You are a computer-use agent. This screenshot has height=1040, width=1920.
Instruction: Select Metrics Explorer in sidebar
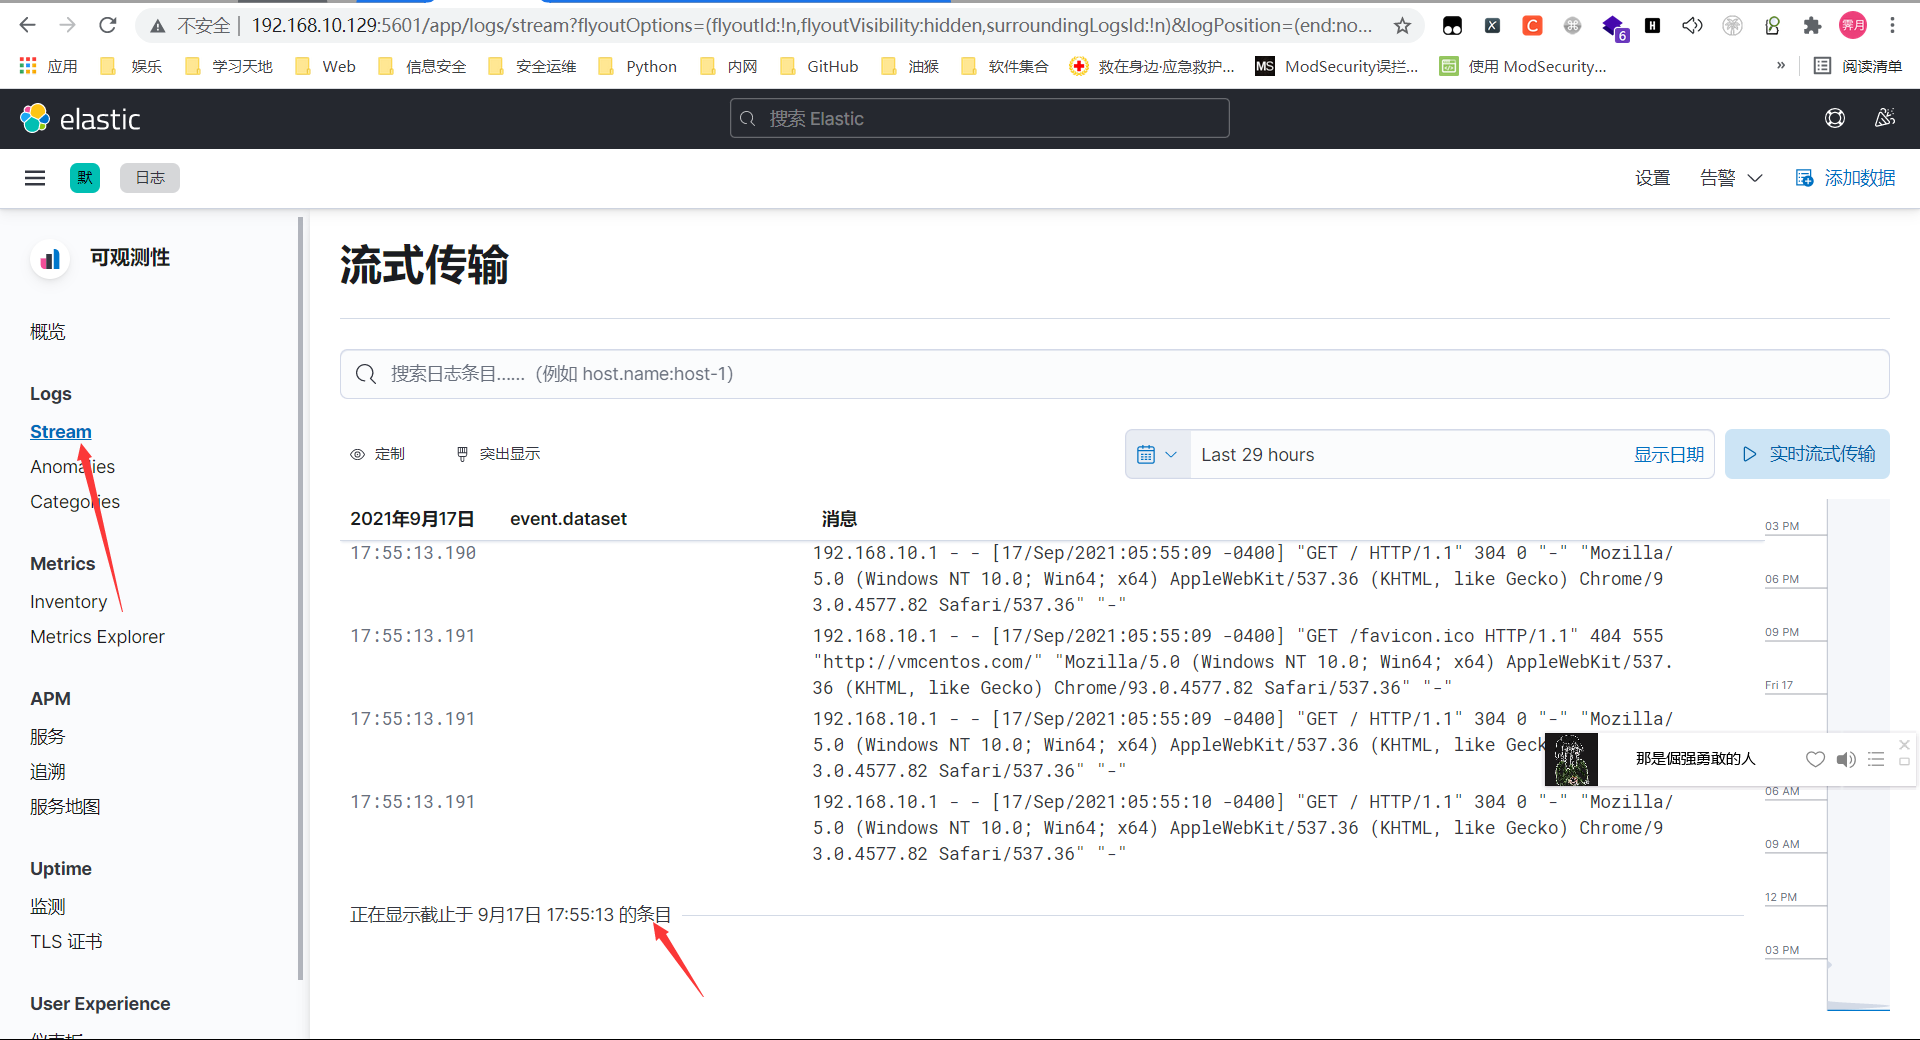[x=97, y=637]
